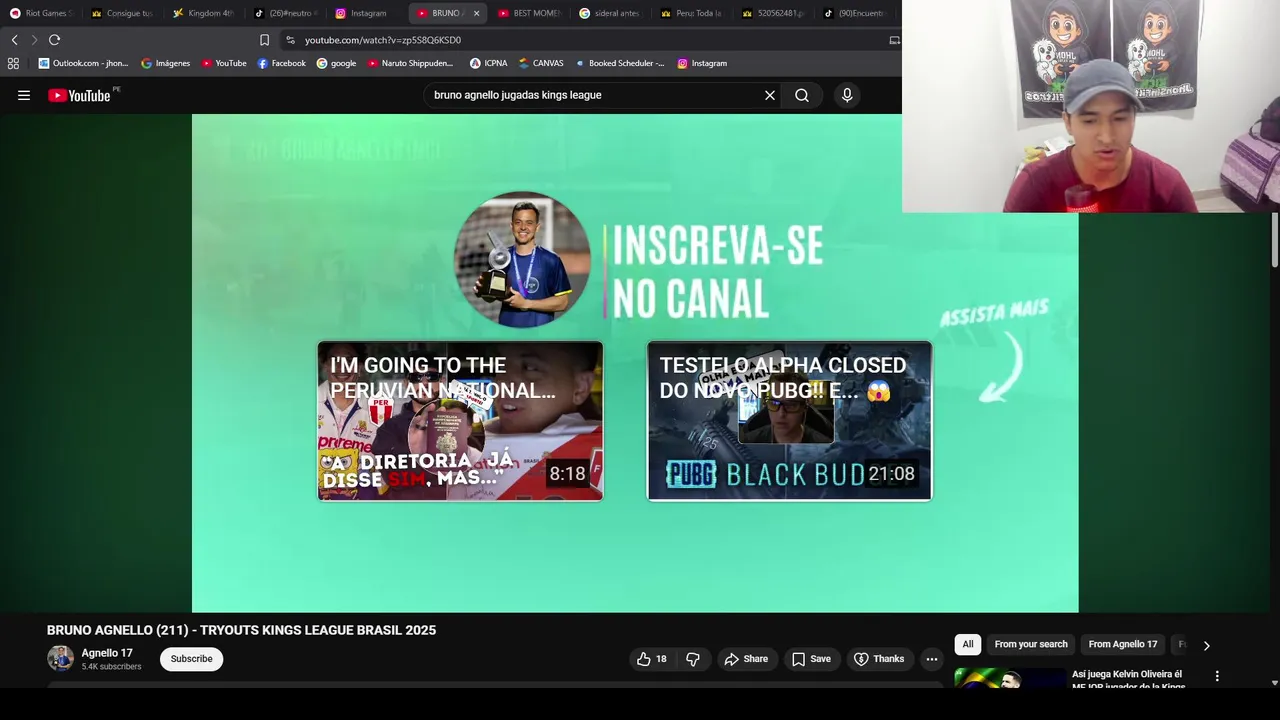Open the Outlook.com bookmark
The width and height of the screenshot is (1280, 720).
click(83, 63)
